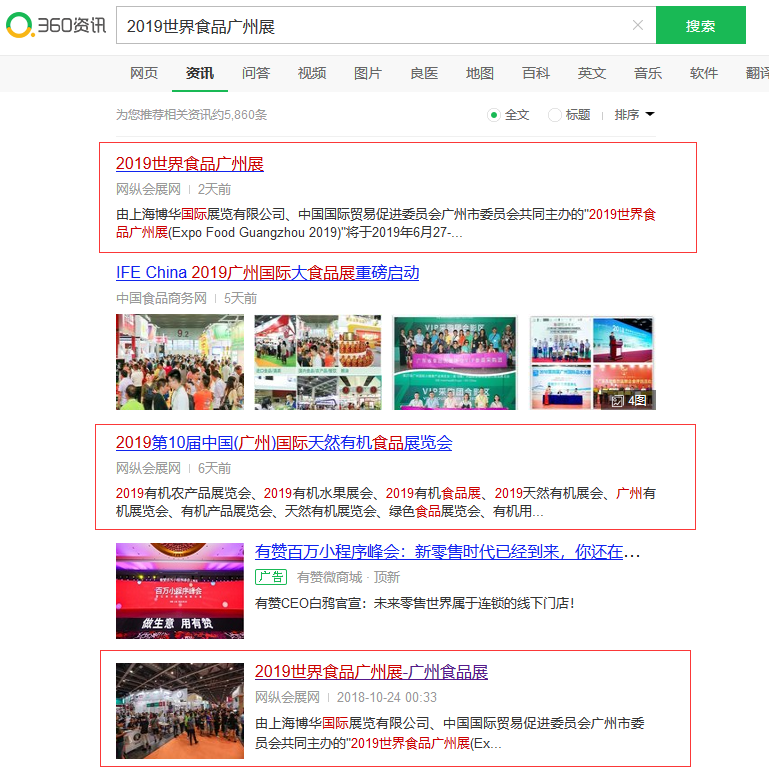Screen dimensions: 769x774
Task: Open IFE China 2019广州国际大食品展重磅启动 link
Action: click(268, 273)
